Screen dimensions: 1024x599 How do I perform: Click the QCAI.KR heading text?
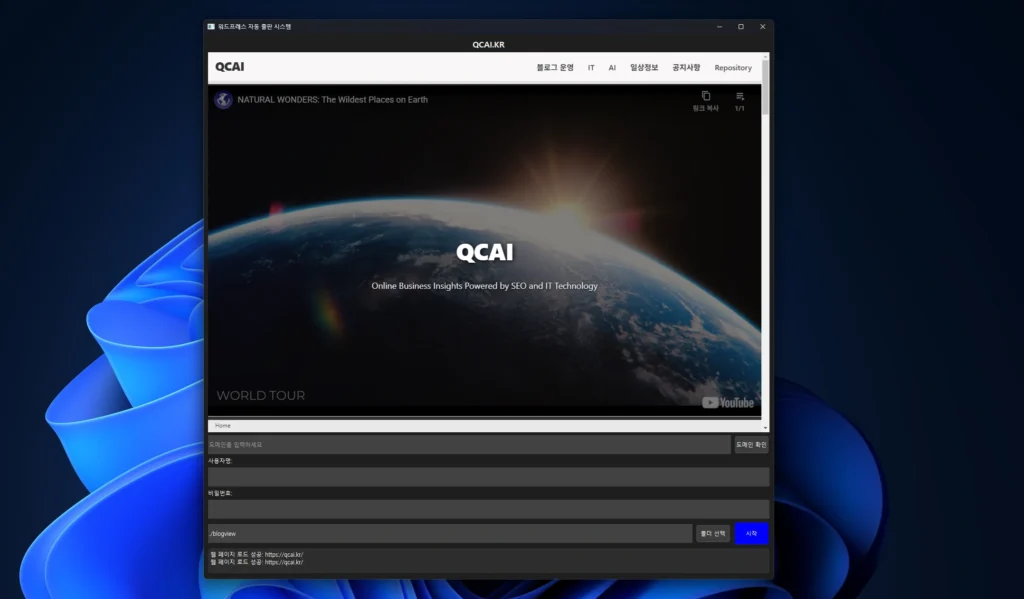click(x=488, y=44)
